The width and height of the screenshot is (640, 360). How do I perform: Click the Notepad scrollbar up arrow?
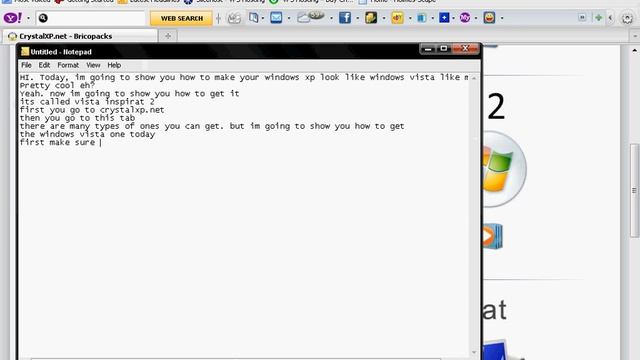click(x=474, y=78)
